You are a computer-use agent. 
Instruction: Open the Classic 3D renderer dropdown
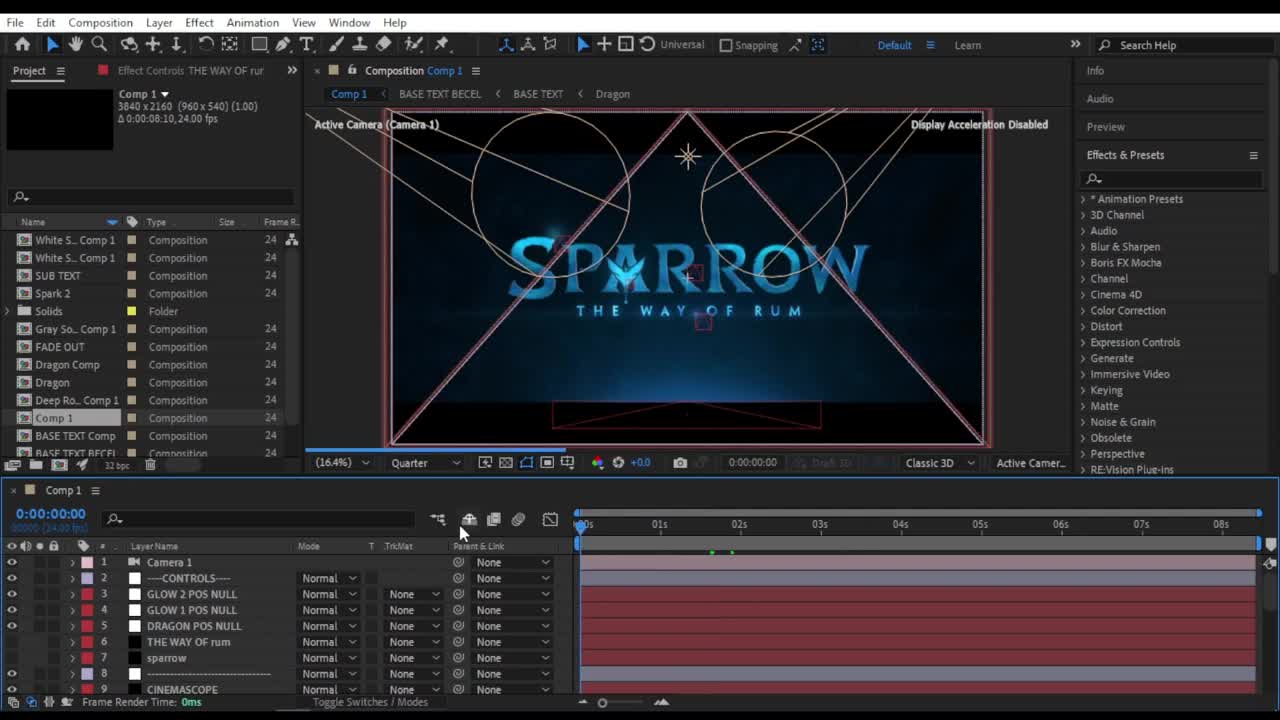[x=939, y=463]
